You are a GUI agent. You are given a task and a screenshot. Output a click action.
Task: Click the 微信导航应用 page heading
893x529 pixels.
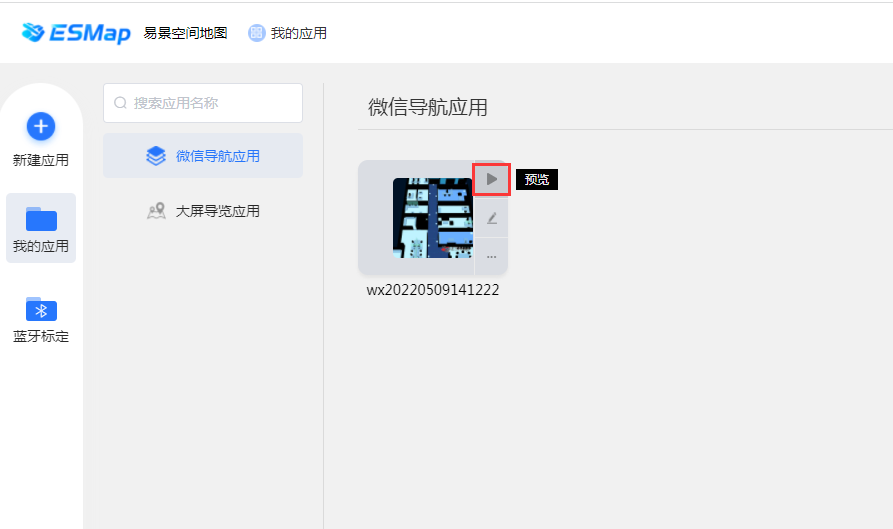click(x=428, y=107)
